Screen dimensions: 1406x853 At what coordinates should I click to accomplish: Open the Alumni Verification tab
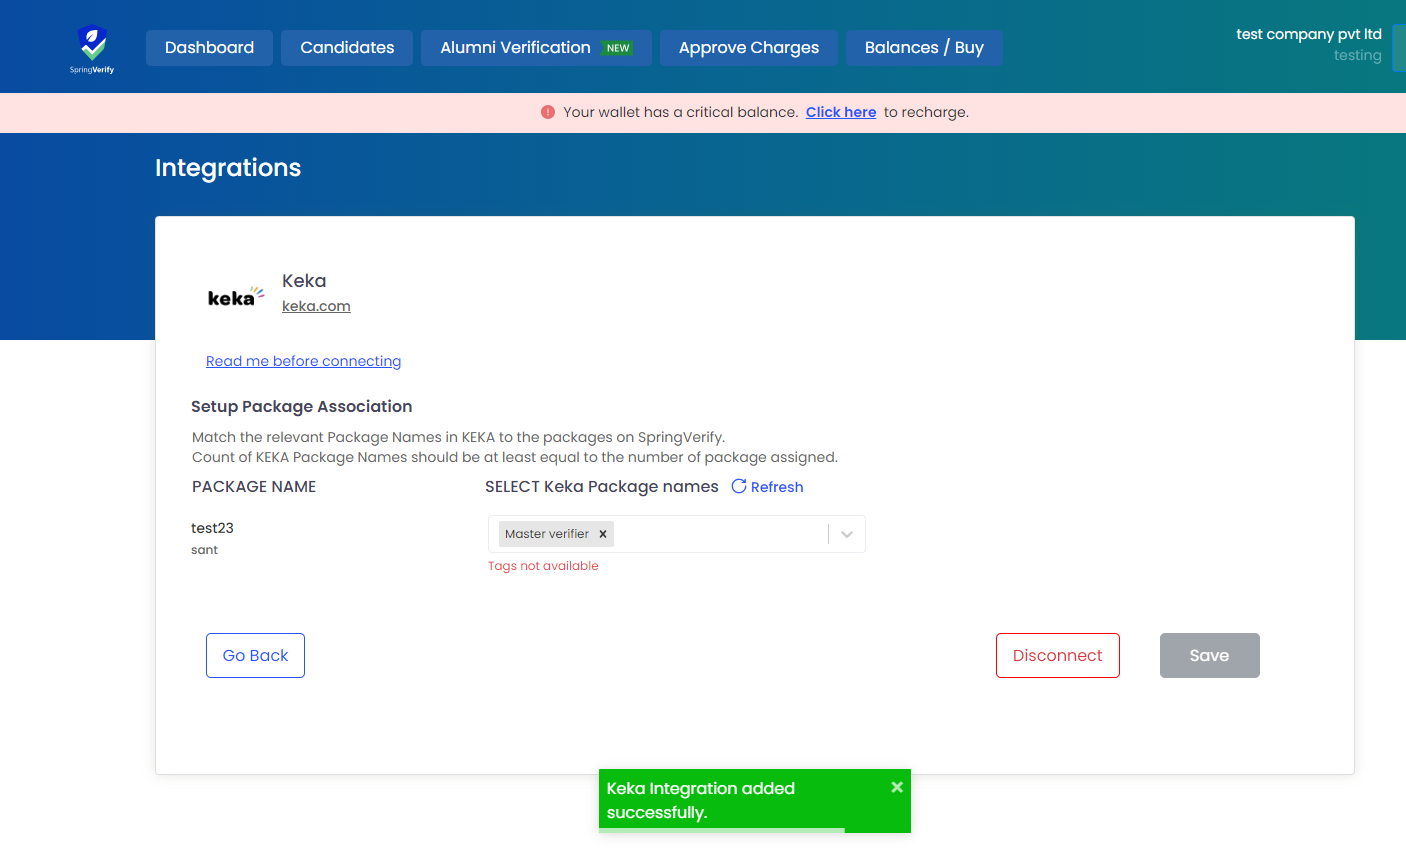pos(536,48)
